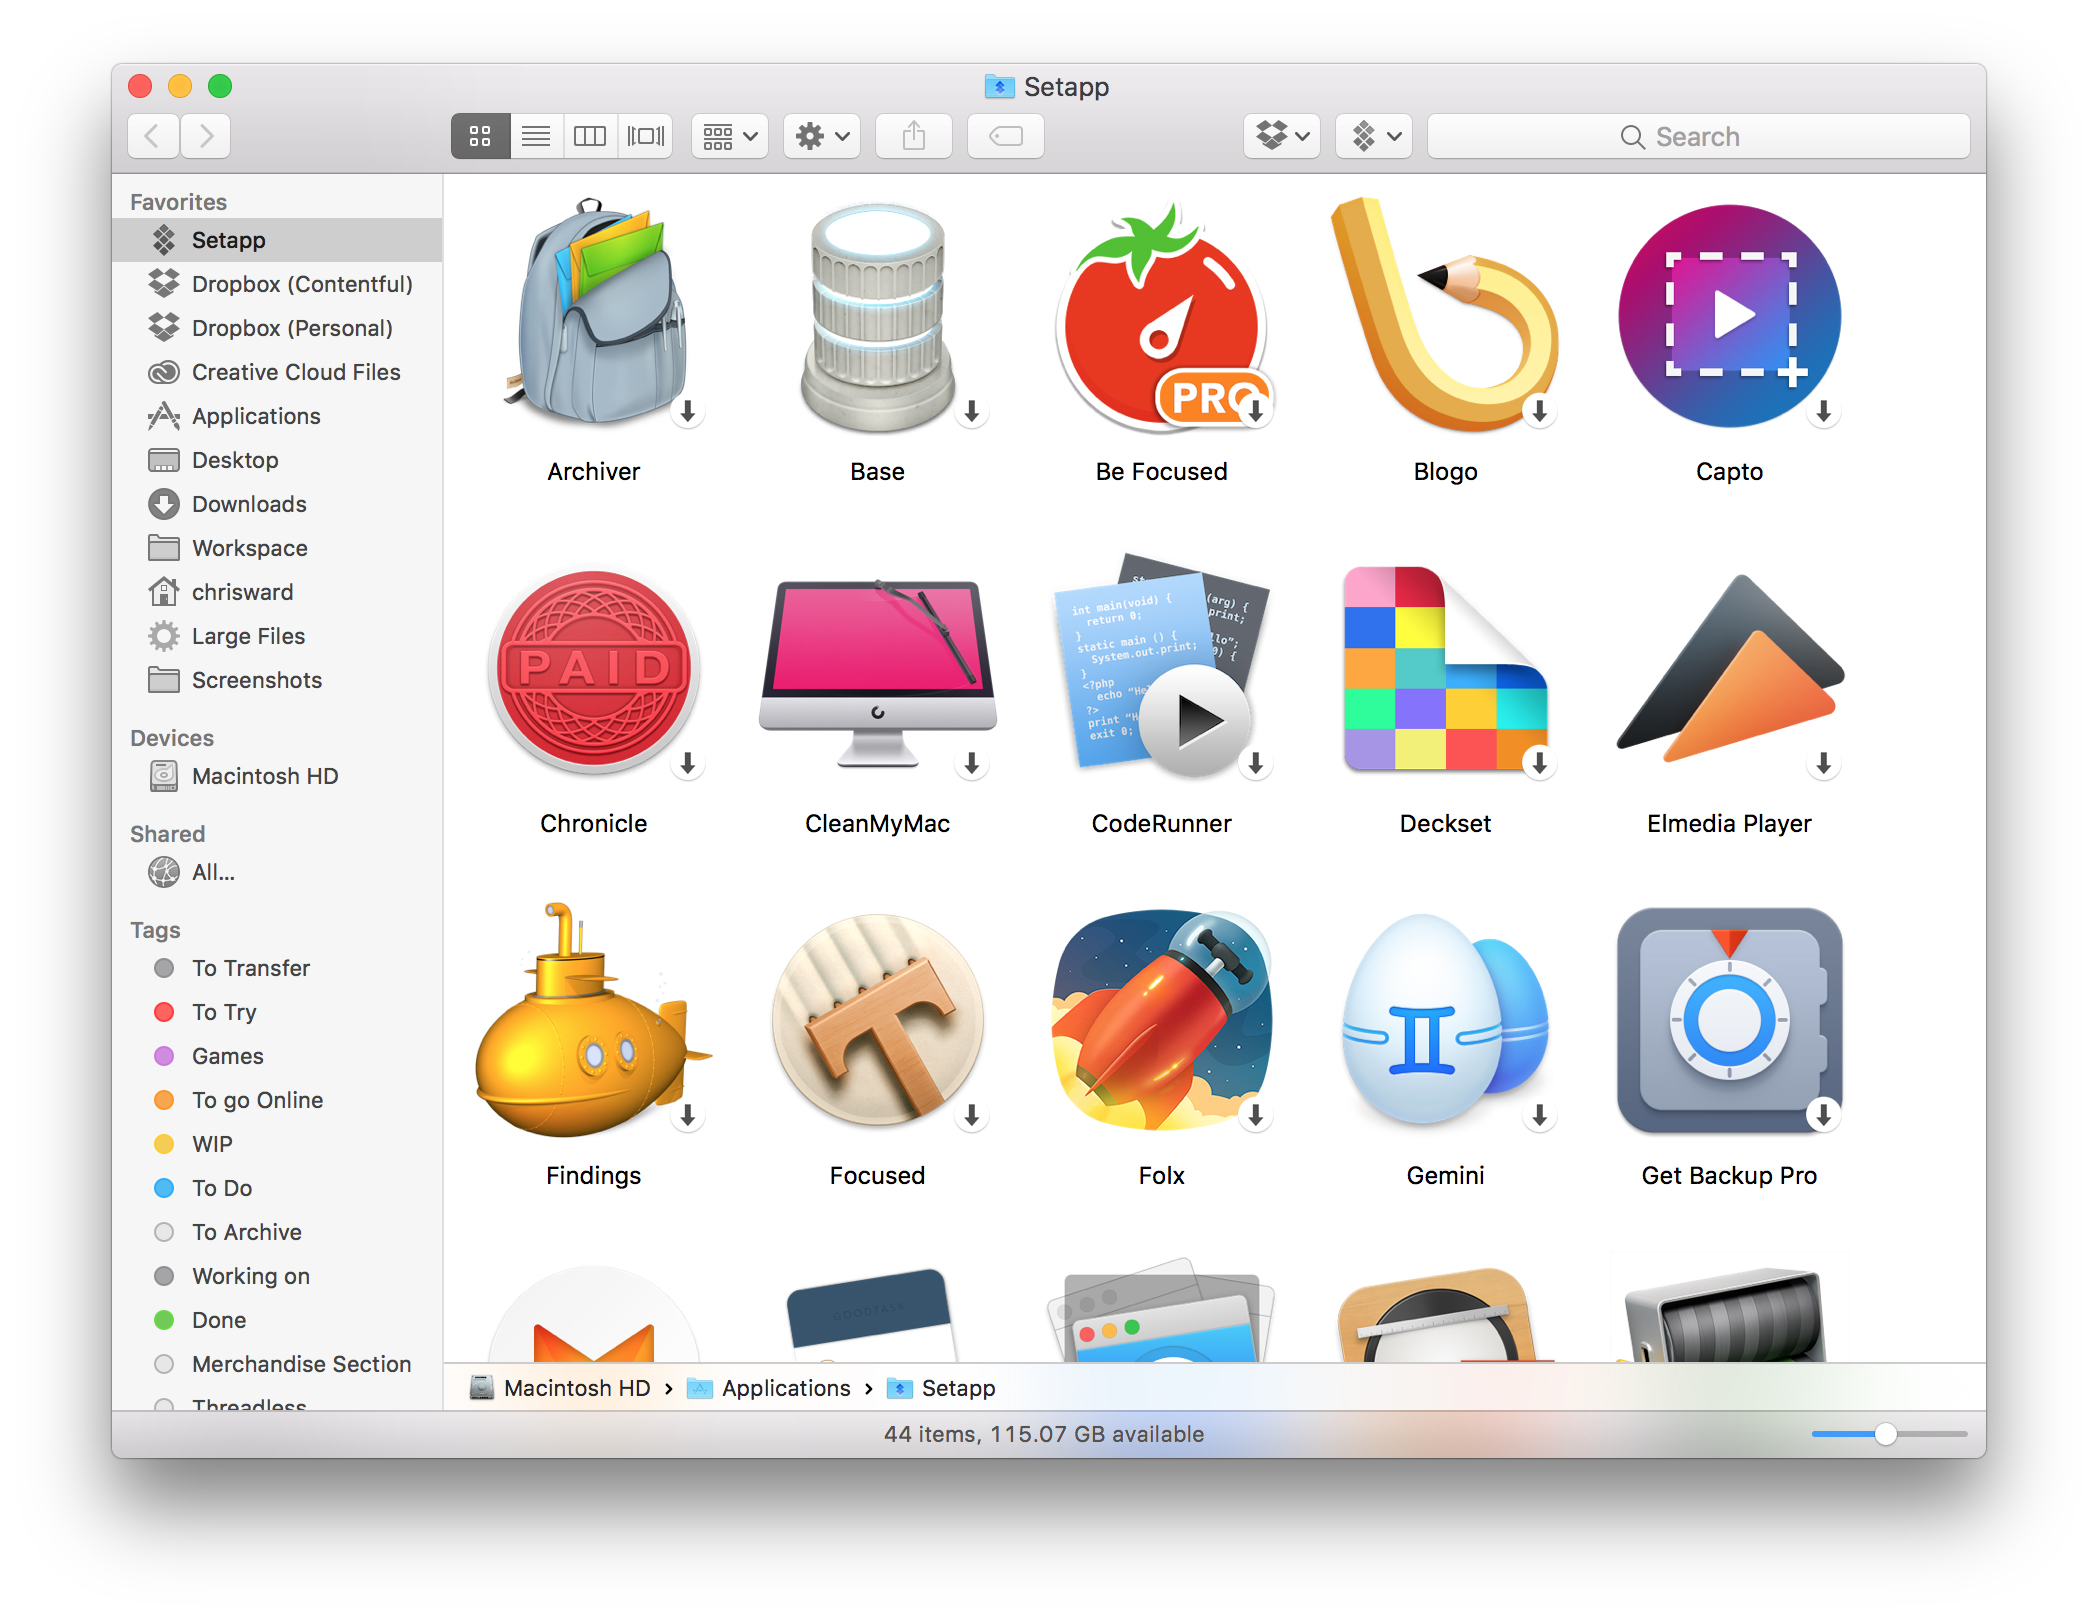The image size is (2098, 1618).
Task: Click the Share toolbar button
Action: pos(913,136)
